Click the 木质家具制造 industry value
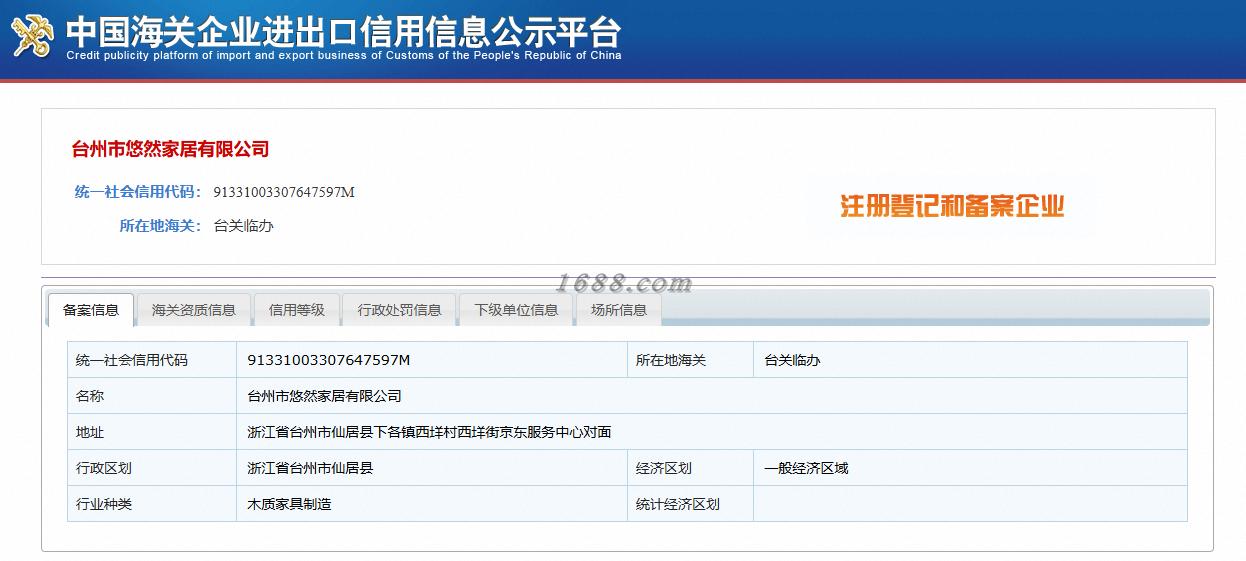The width and height of the screenshot is (1246, 561). (x=289, y=504)
